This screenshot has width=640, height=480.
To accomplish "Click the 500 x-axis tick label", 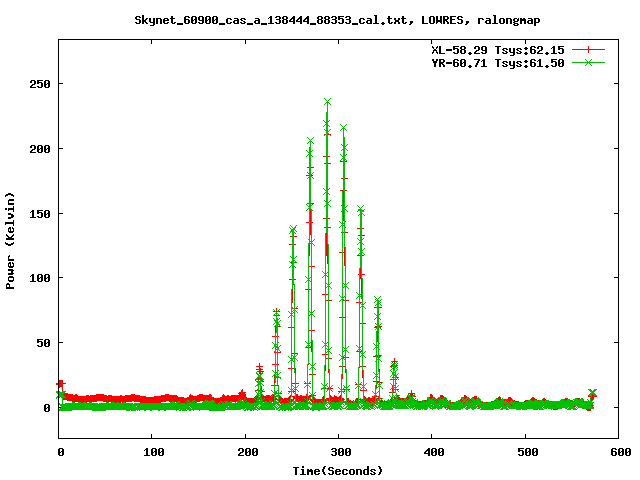I will (527, 452).
